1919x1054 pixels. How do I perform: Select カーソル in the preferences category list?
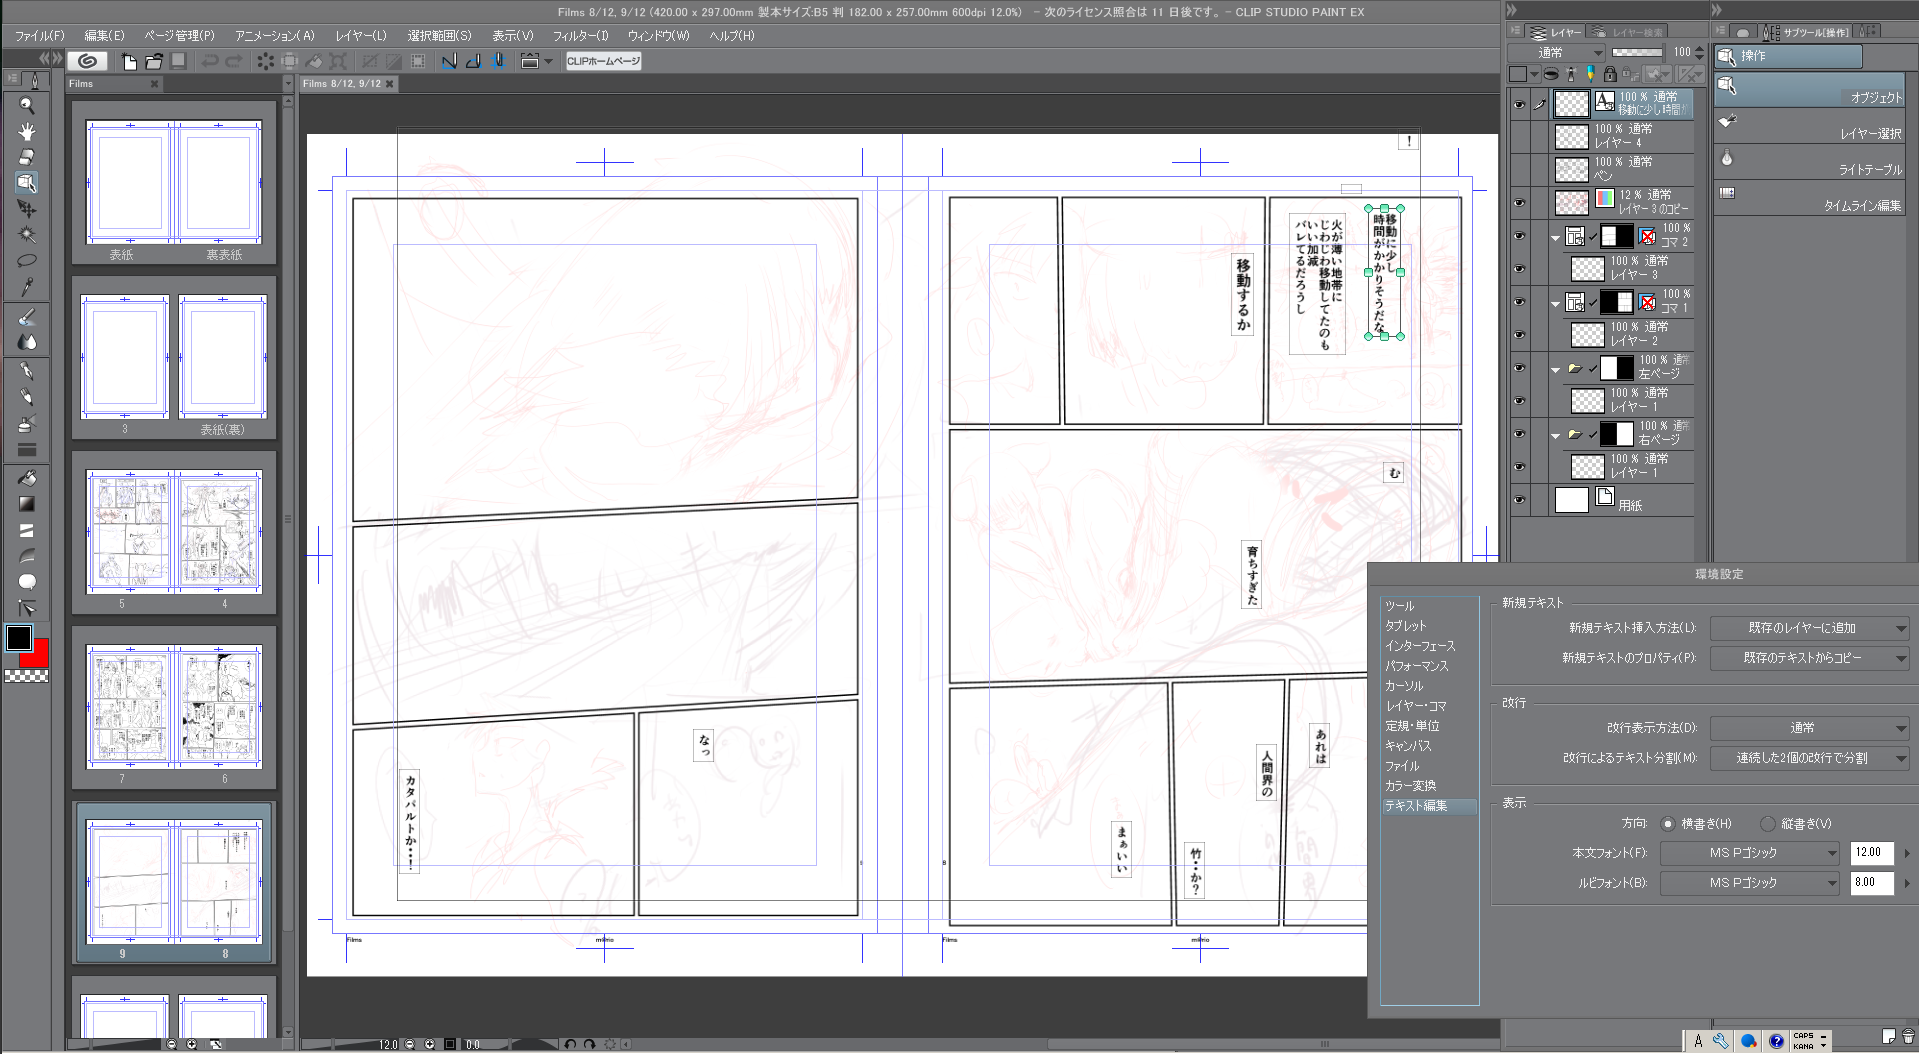tap(1403, 686)
